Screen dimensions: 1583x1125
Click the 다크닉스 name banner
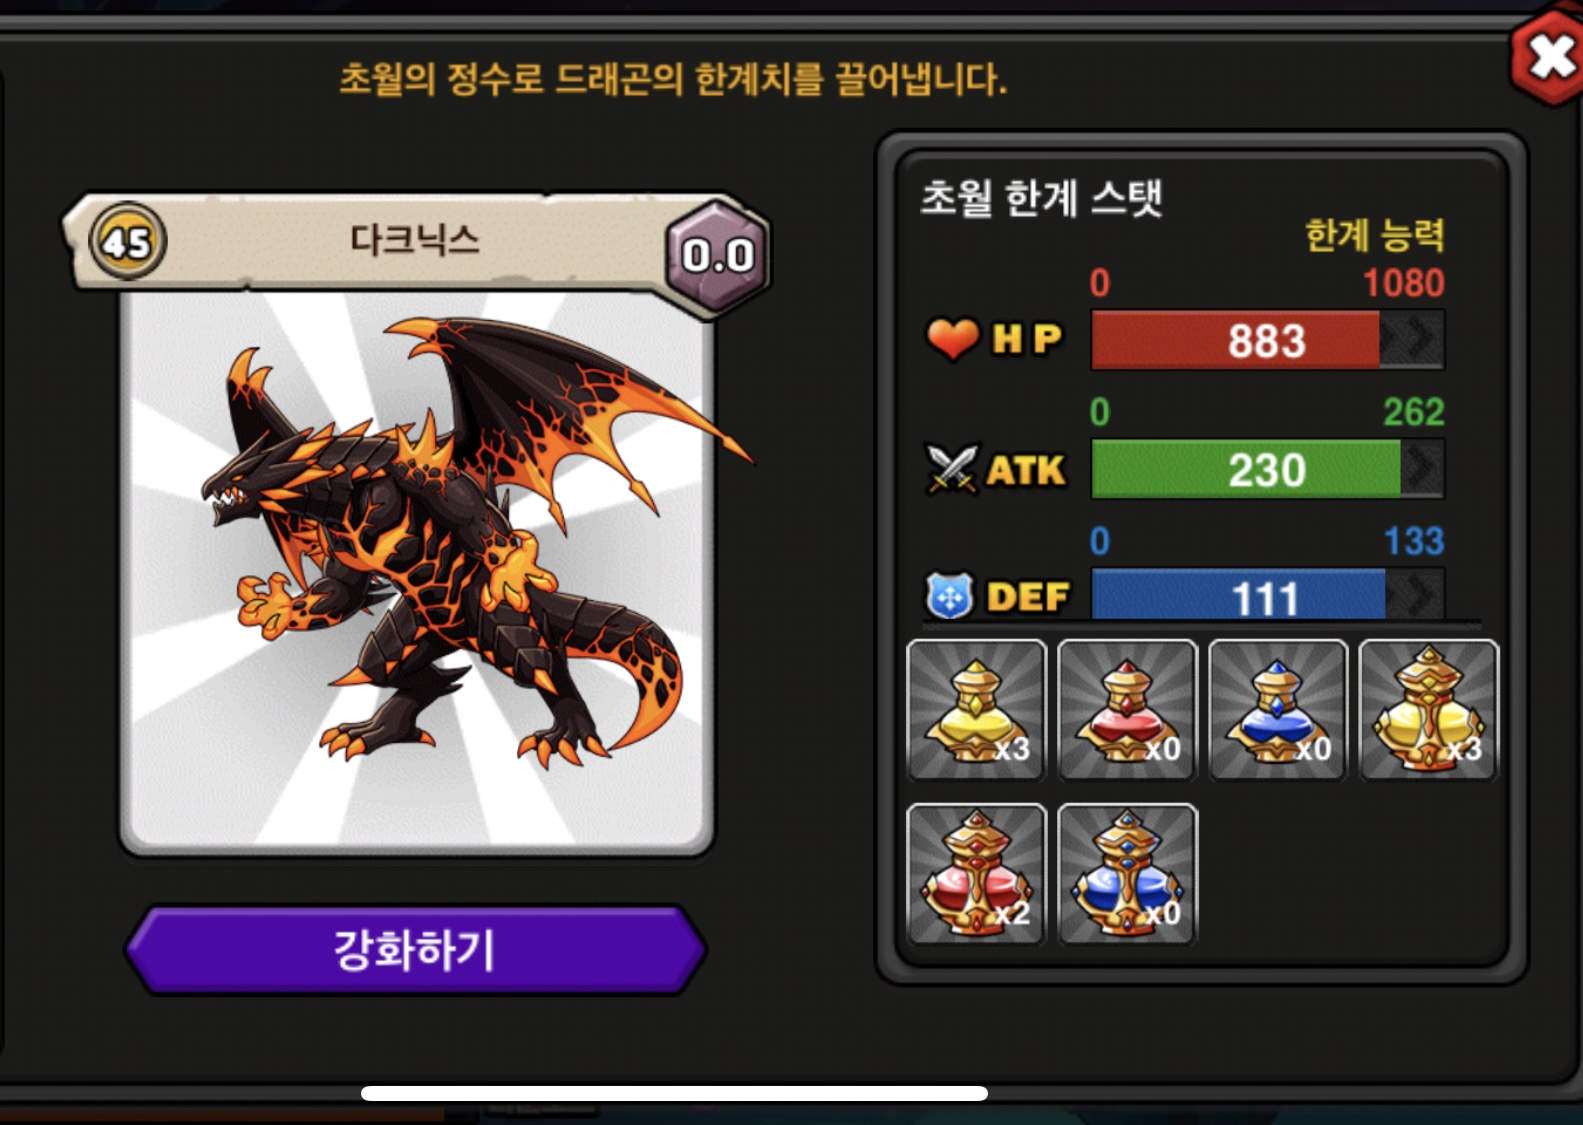point(414,241)
